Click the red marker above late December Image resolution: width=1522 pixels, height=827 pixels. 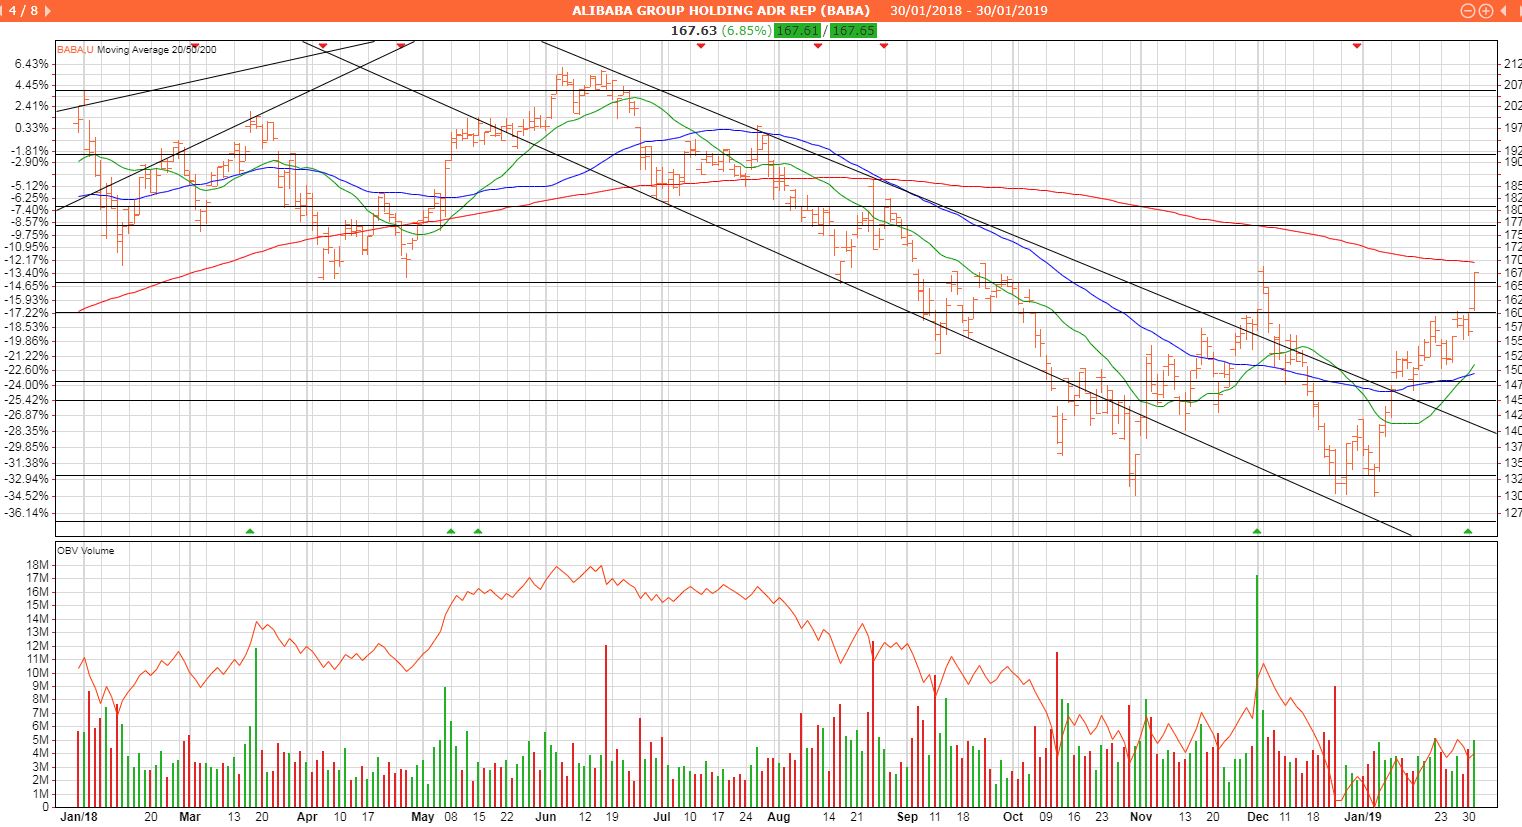pyautogui.click(x=1357, y=46)
